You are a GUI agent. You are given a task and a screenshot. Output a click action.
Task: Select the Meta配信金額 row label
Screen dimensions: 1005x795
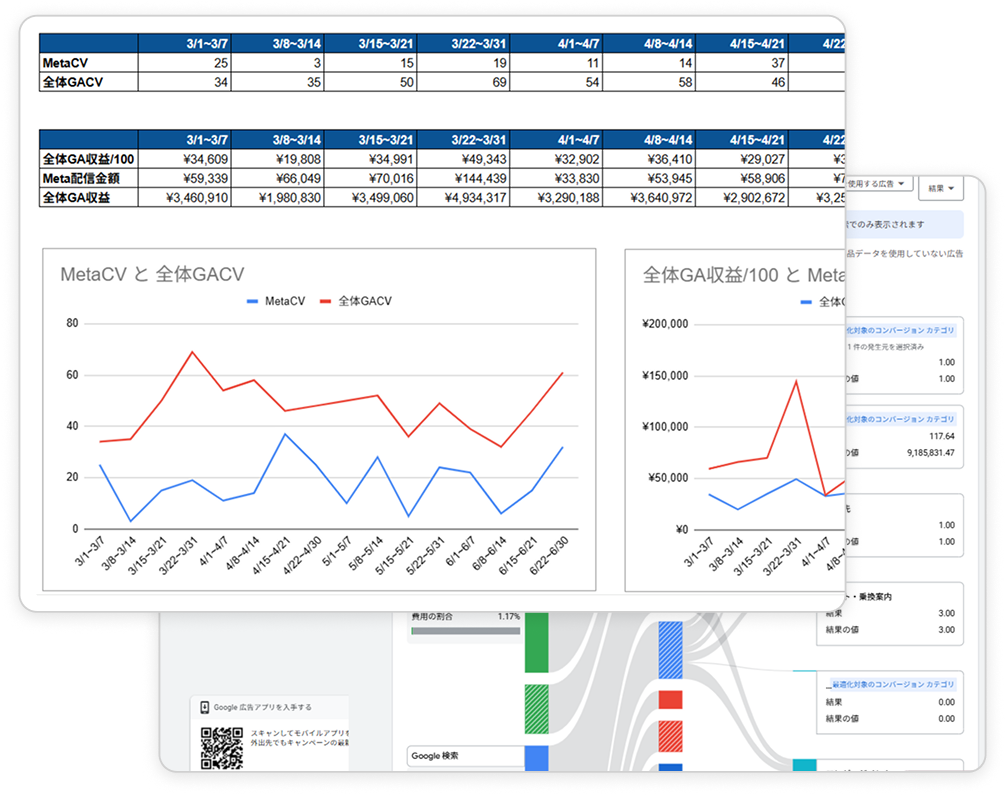(88, 178)
